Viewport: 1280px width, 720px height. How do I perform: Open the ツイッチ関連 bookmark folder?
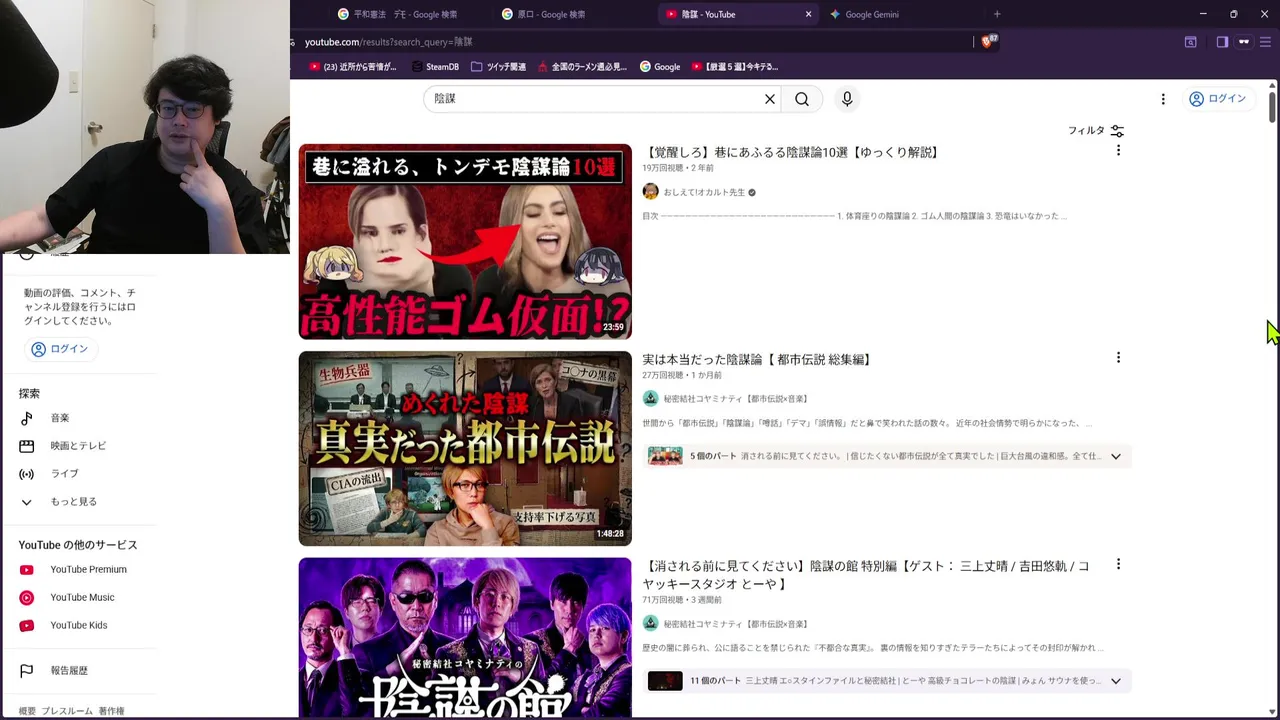(498, 67)
